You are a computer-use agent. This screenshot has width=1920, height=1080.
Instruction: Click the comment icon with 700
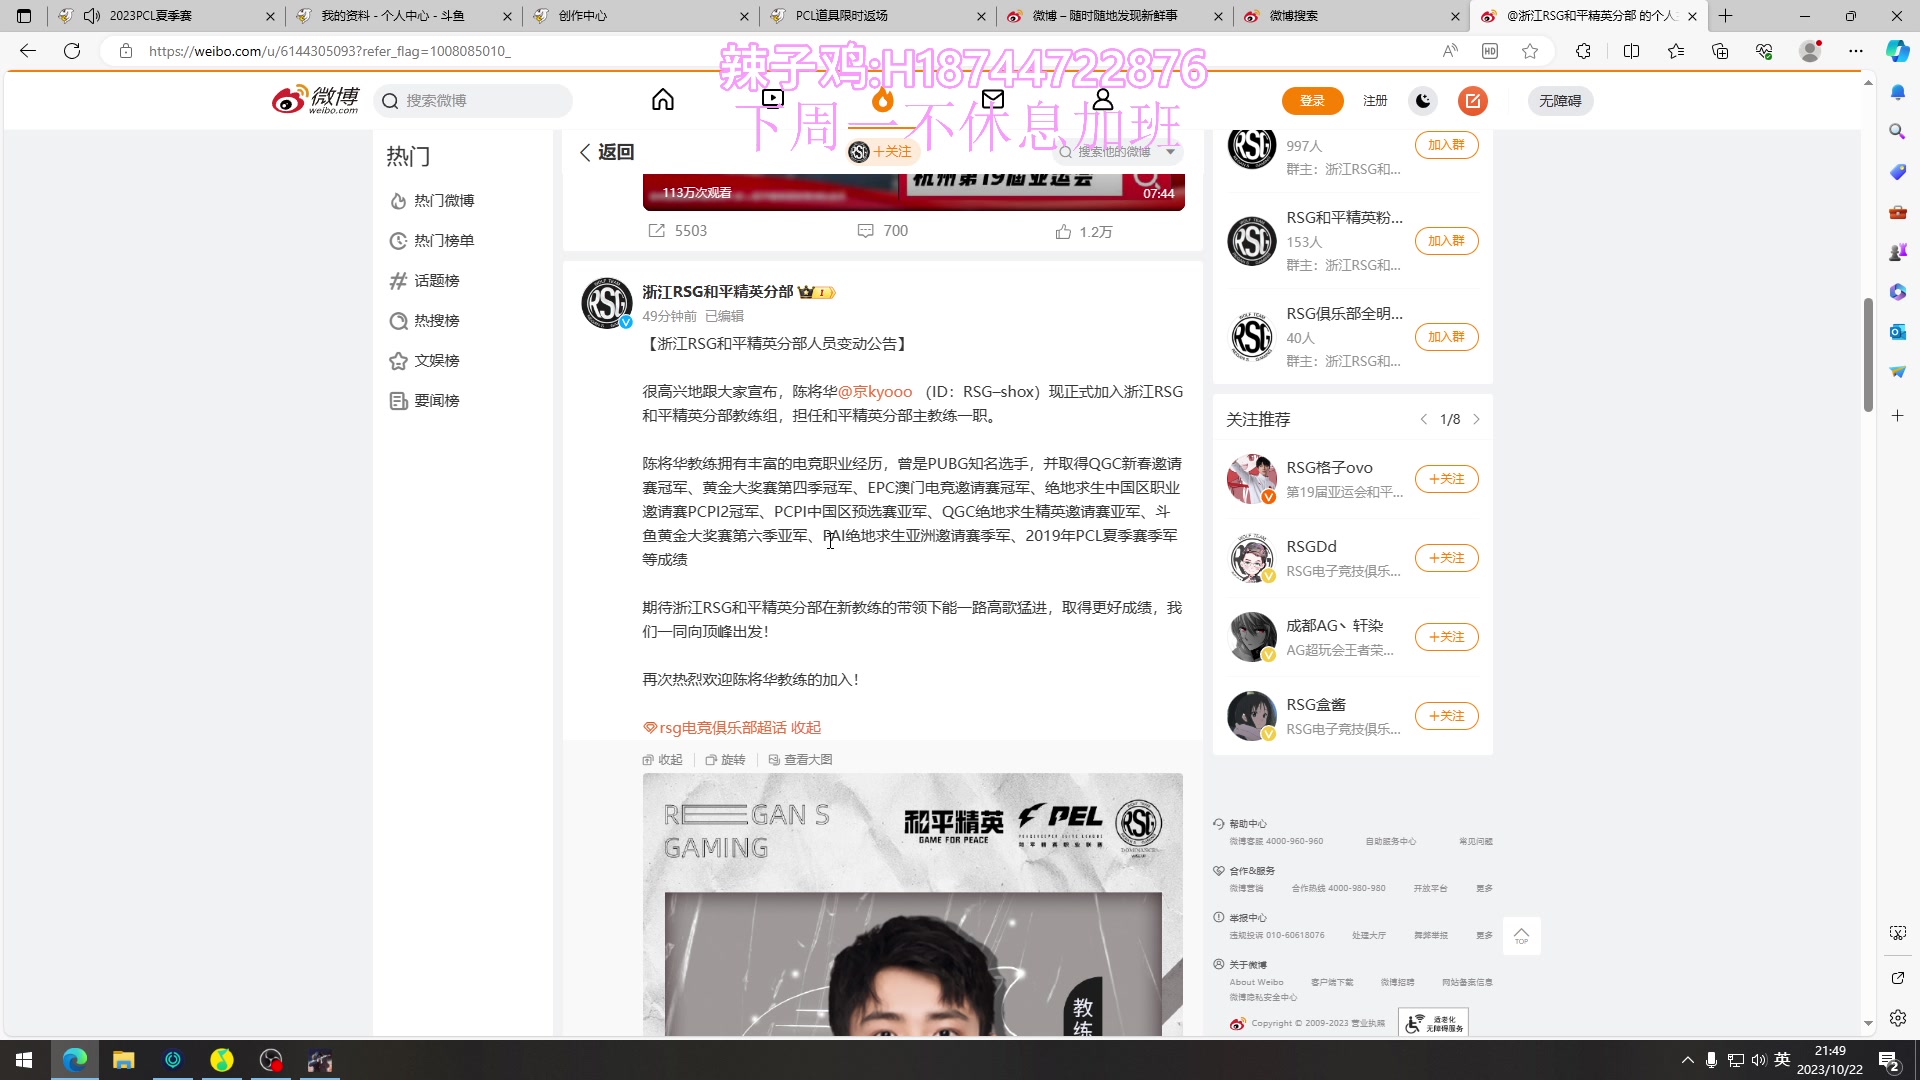point(865,231)
